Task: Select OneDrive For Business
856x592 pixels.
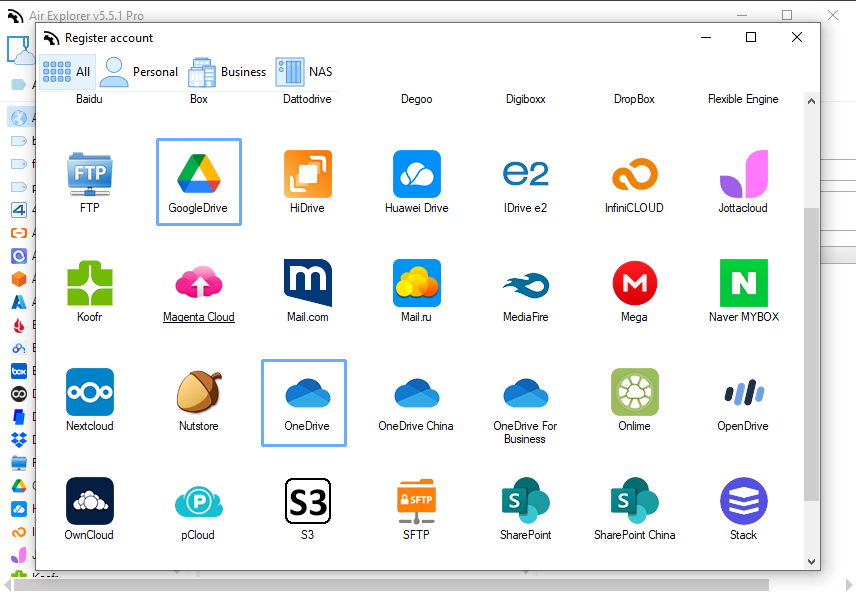Action: [x=525, y=393]
